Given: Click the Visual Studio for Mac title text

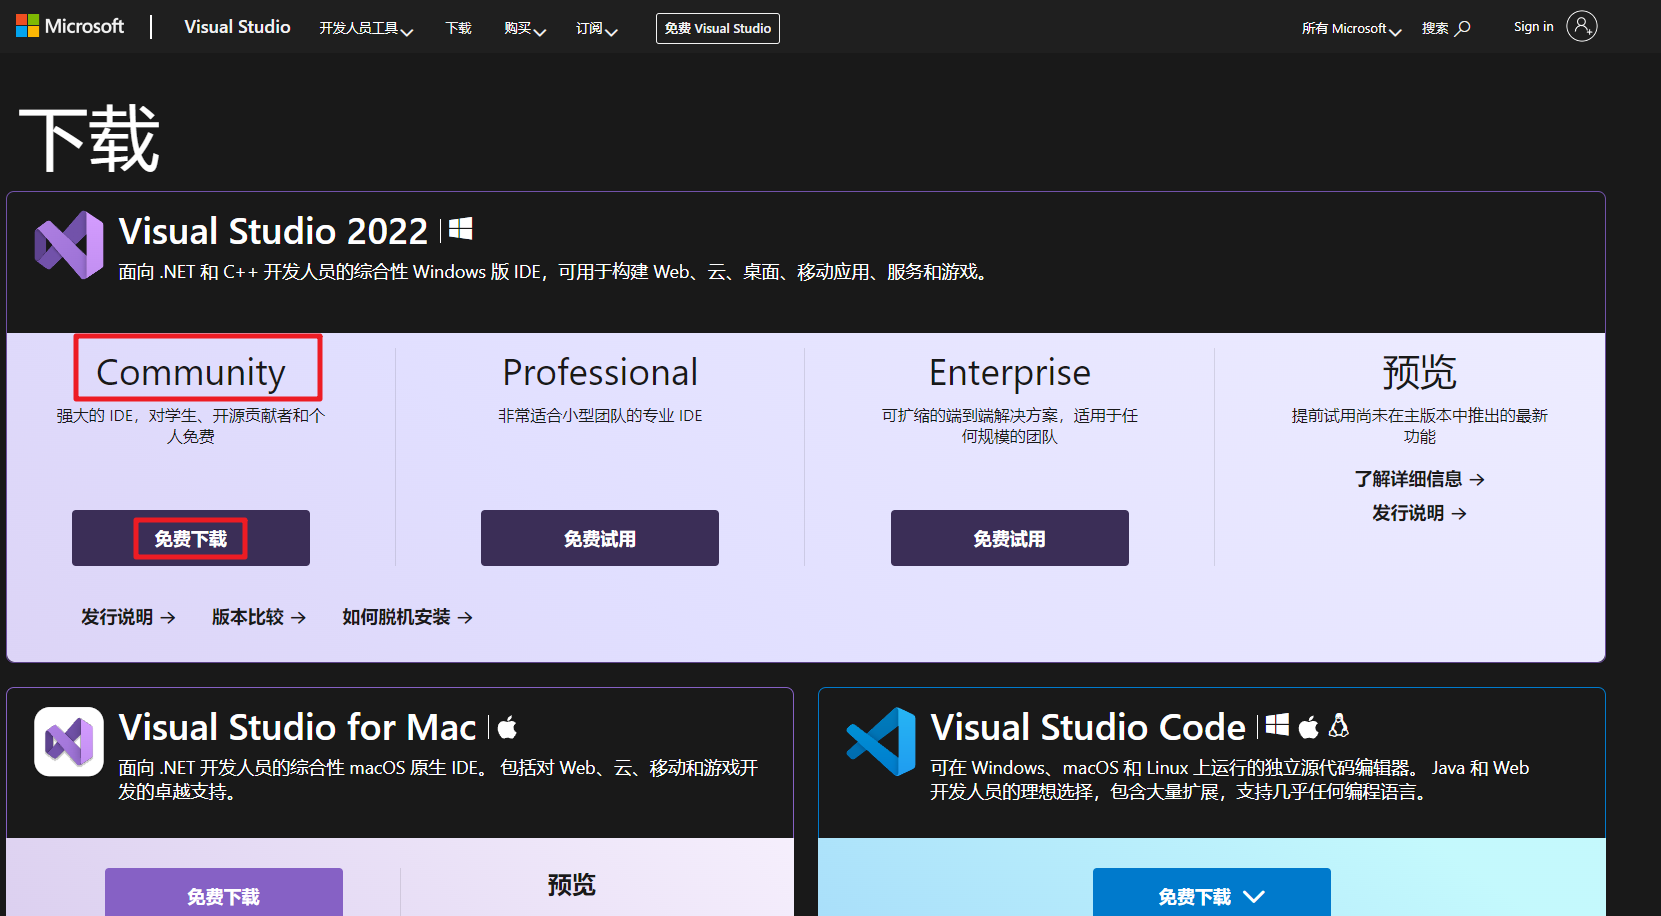Looking at the screenshot, I should pos(297,727).
